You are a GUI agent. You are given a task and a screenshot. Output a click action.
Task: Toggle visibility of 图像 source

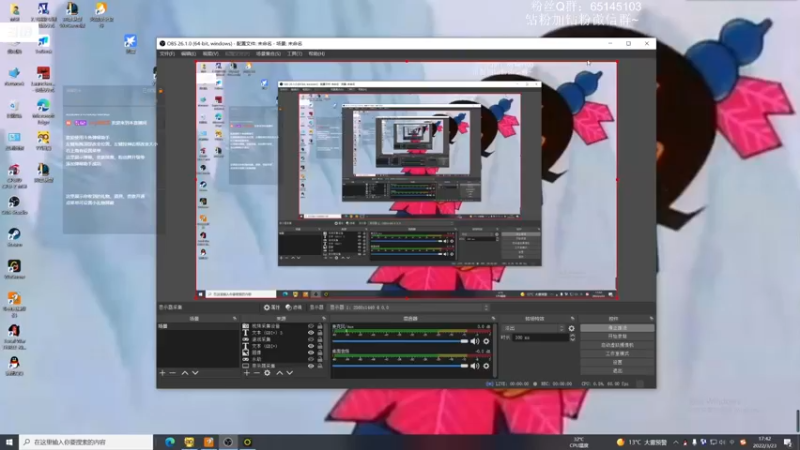point(311,353)
